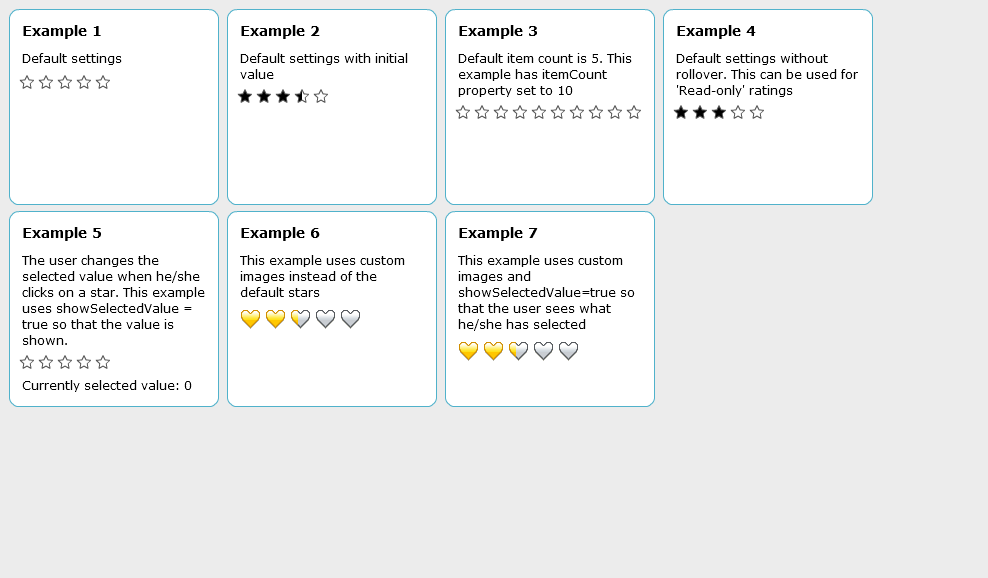This screenshot has width=988, height=578.
Task: Click the first yellow heart in Example 6
Action: coord(250,319)
